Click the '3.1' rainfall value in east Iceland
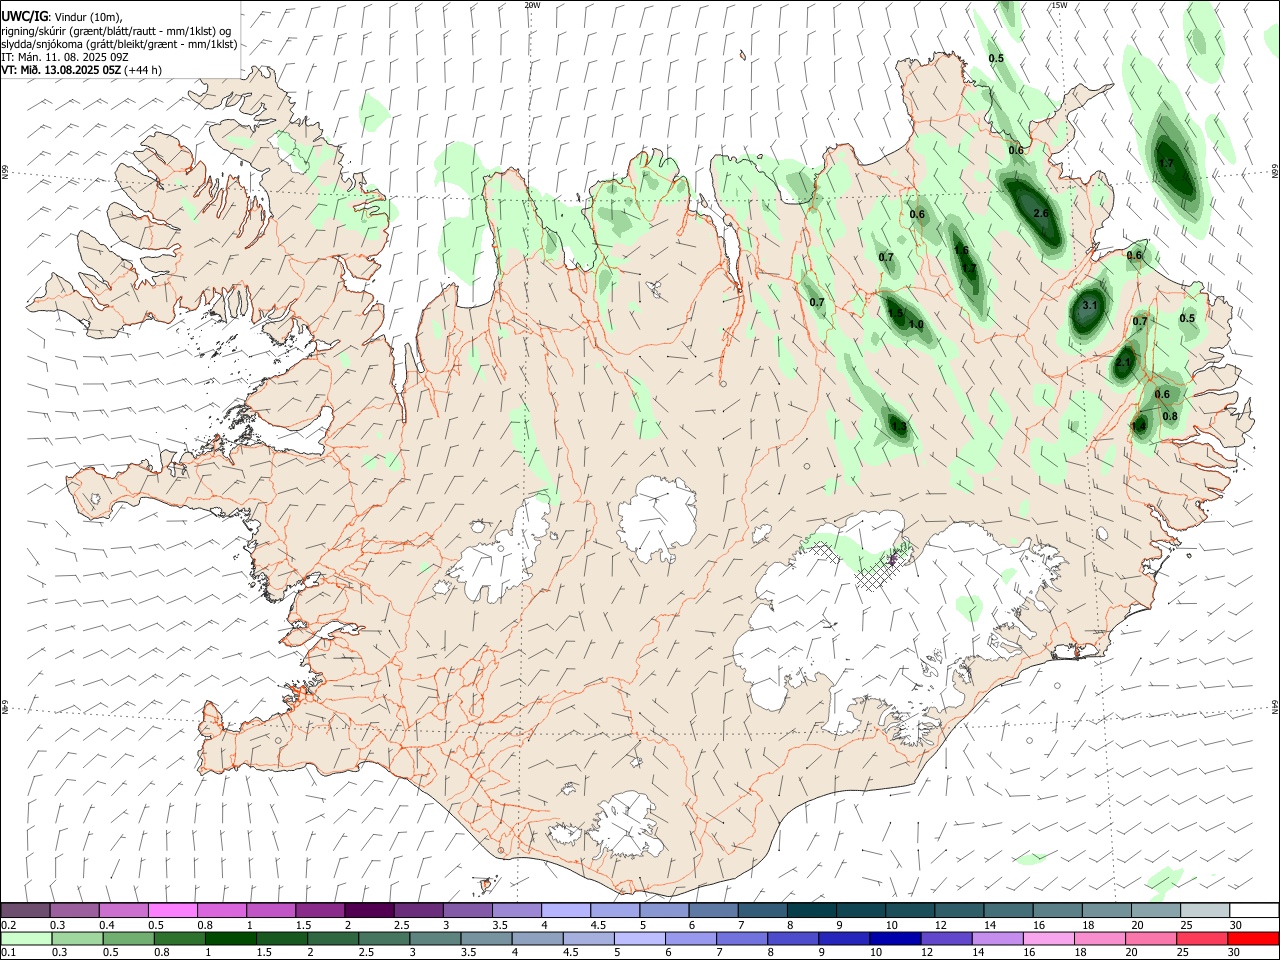 tap(1091, 306)
